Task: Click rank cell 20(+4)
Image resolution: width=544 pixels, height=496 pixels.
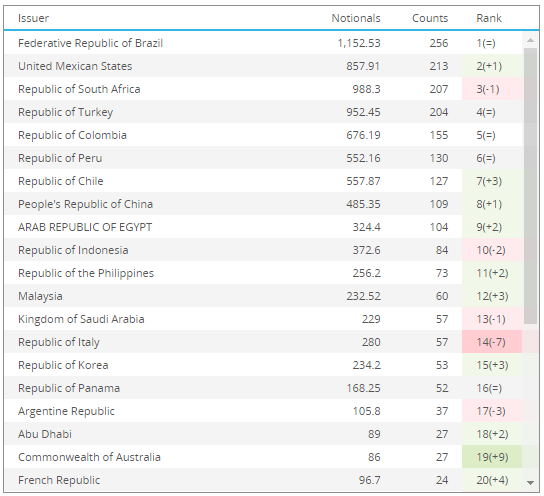Action: 492,480
